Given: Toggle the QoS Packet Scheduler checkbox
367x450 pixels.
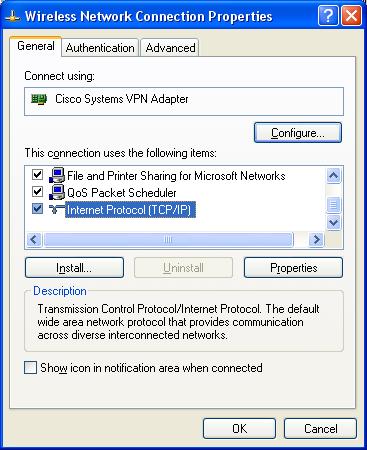Looking at the screenshot, I should [37, 192].
